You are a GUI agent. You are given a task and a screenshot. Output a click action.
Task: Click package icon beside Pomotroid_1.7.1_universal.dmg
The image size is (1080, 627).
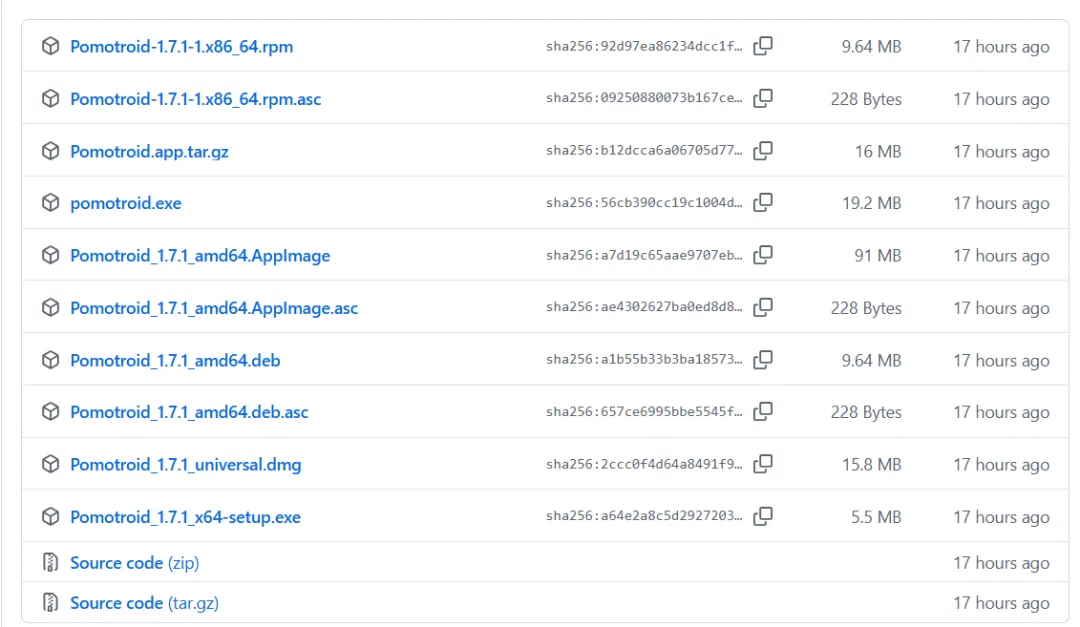coord(50,464)
